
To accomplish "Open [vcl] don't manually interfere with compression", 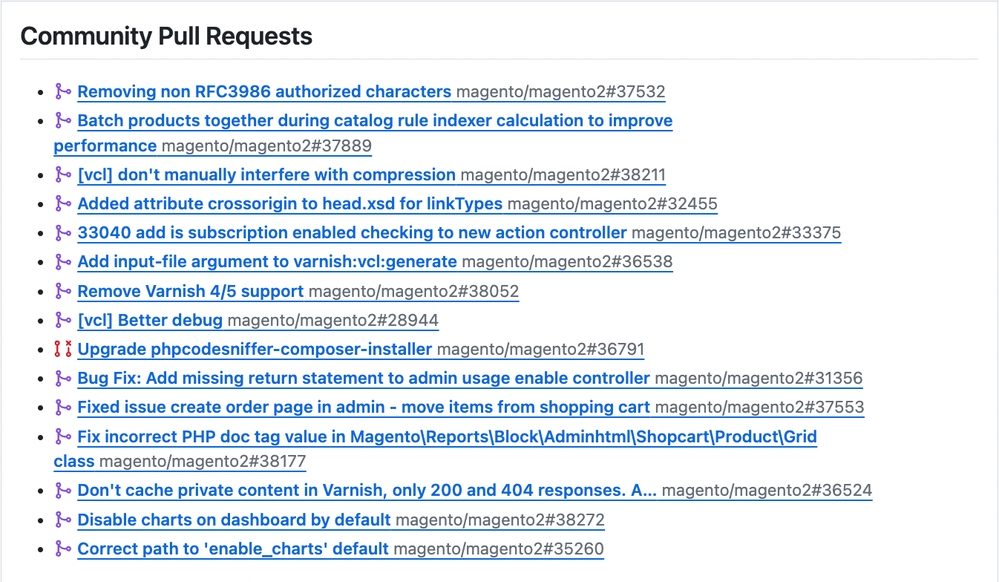I will 266,175.
